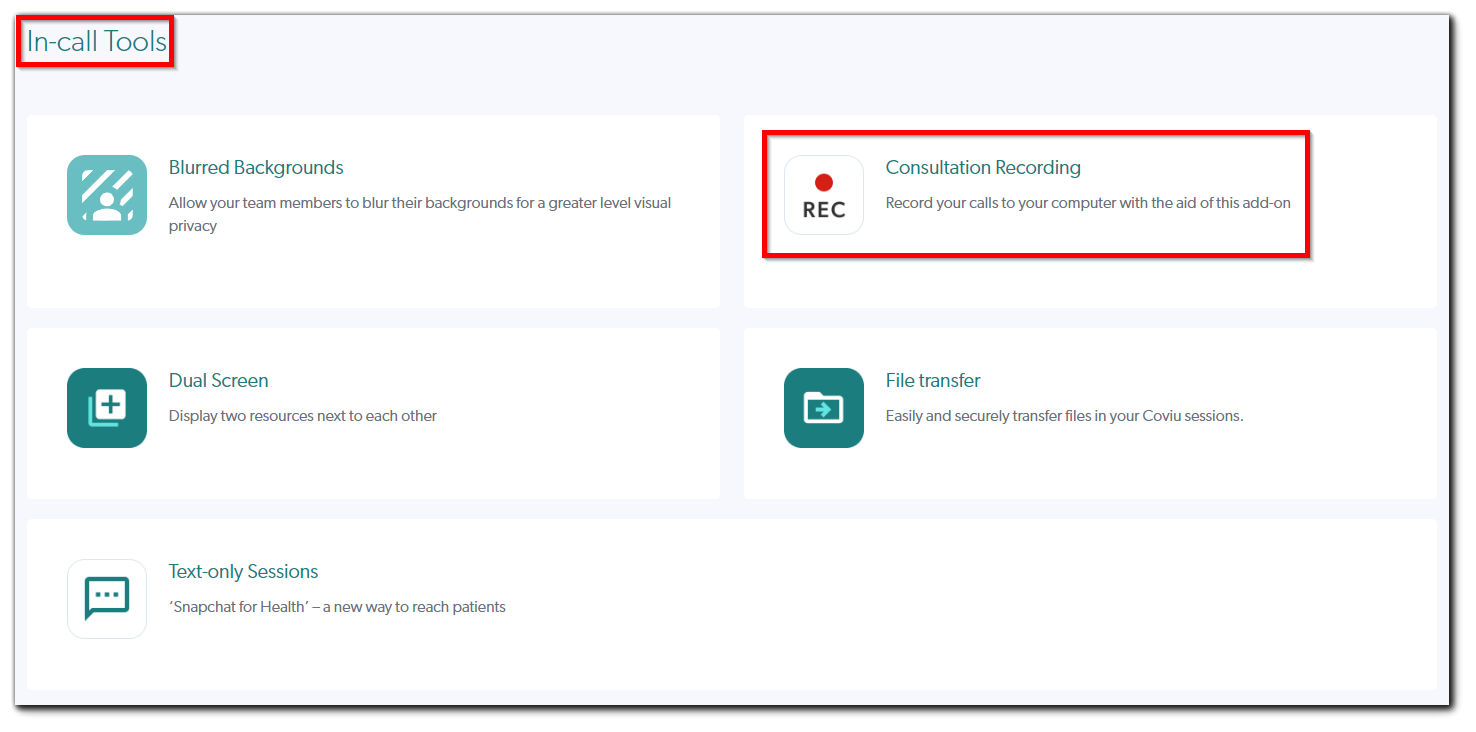Screen dimensions: 1476x732
Task: Click the recording add-on description text
Action: [x=1088, y=202]
